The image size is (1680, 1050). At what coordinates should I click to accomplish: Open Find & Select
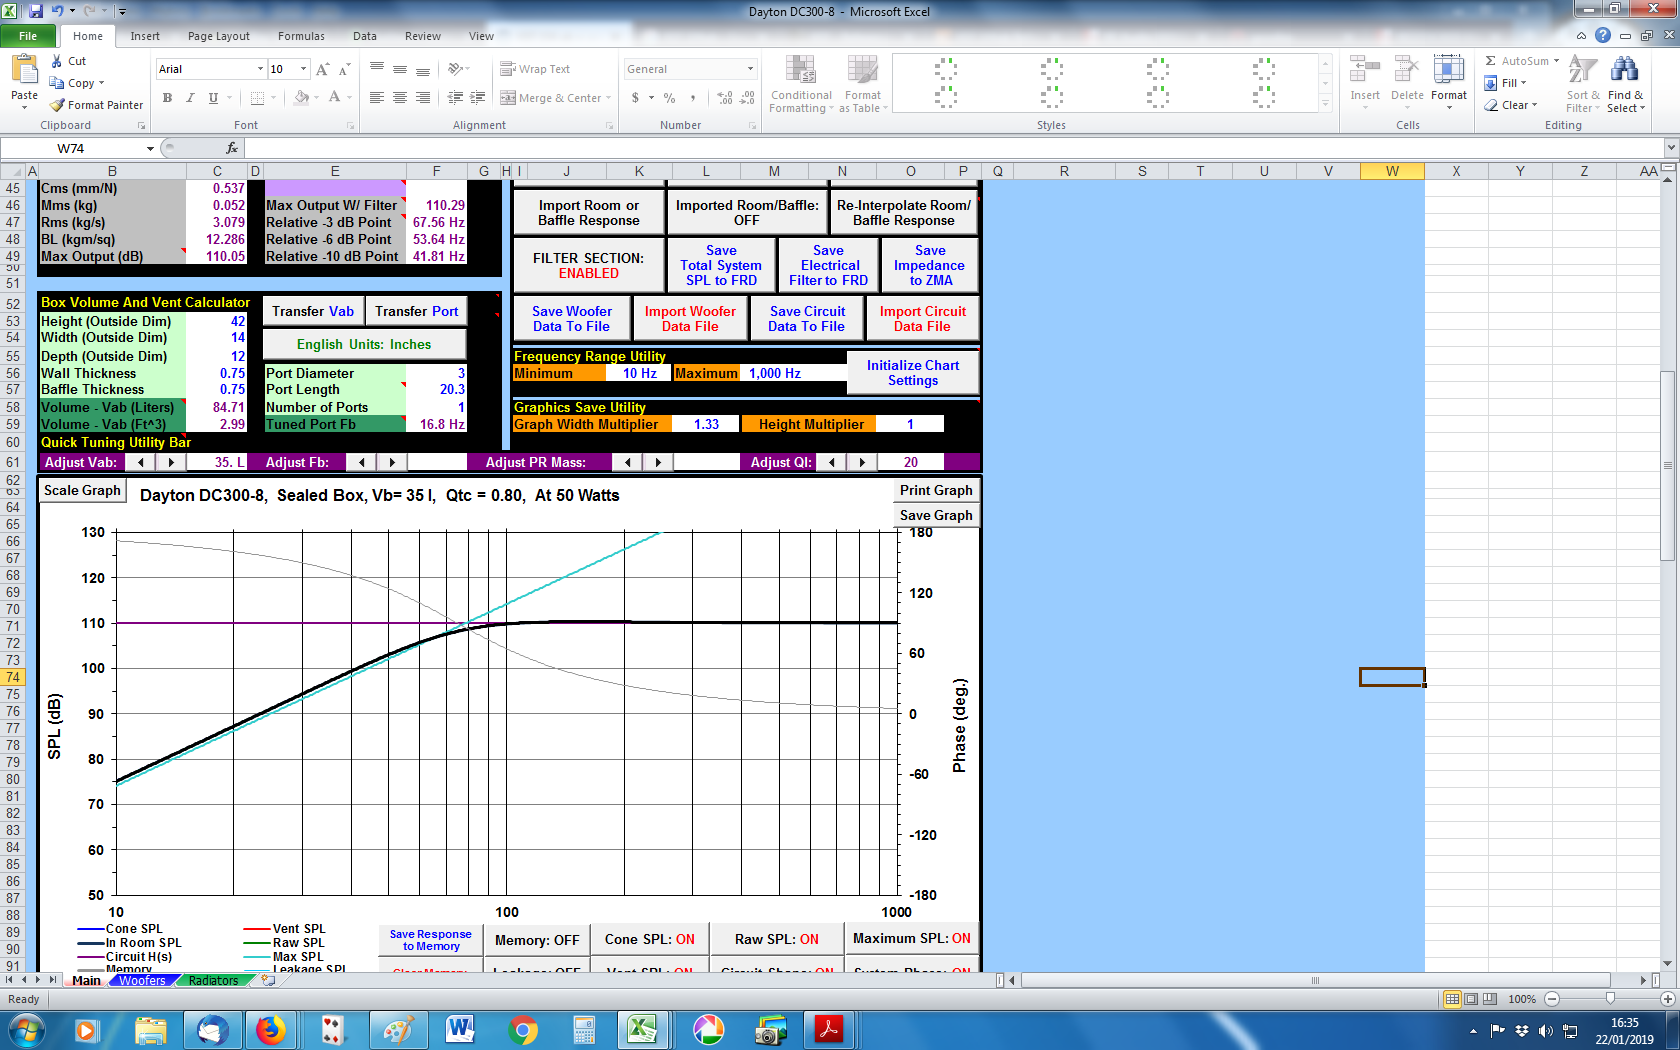click(x=1625, y=85)
